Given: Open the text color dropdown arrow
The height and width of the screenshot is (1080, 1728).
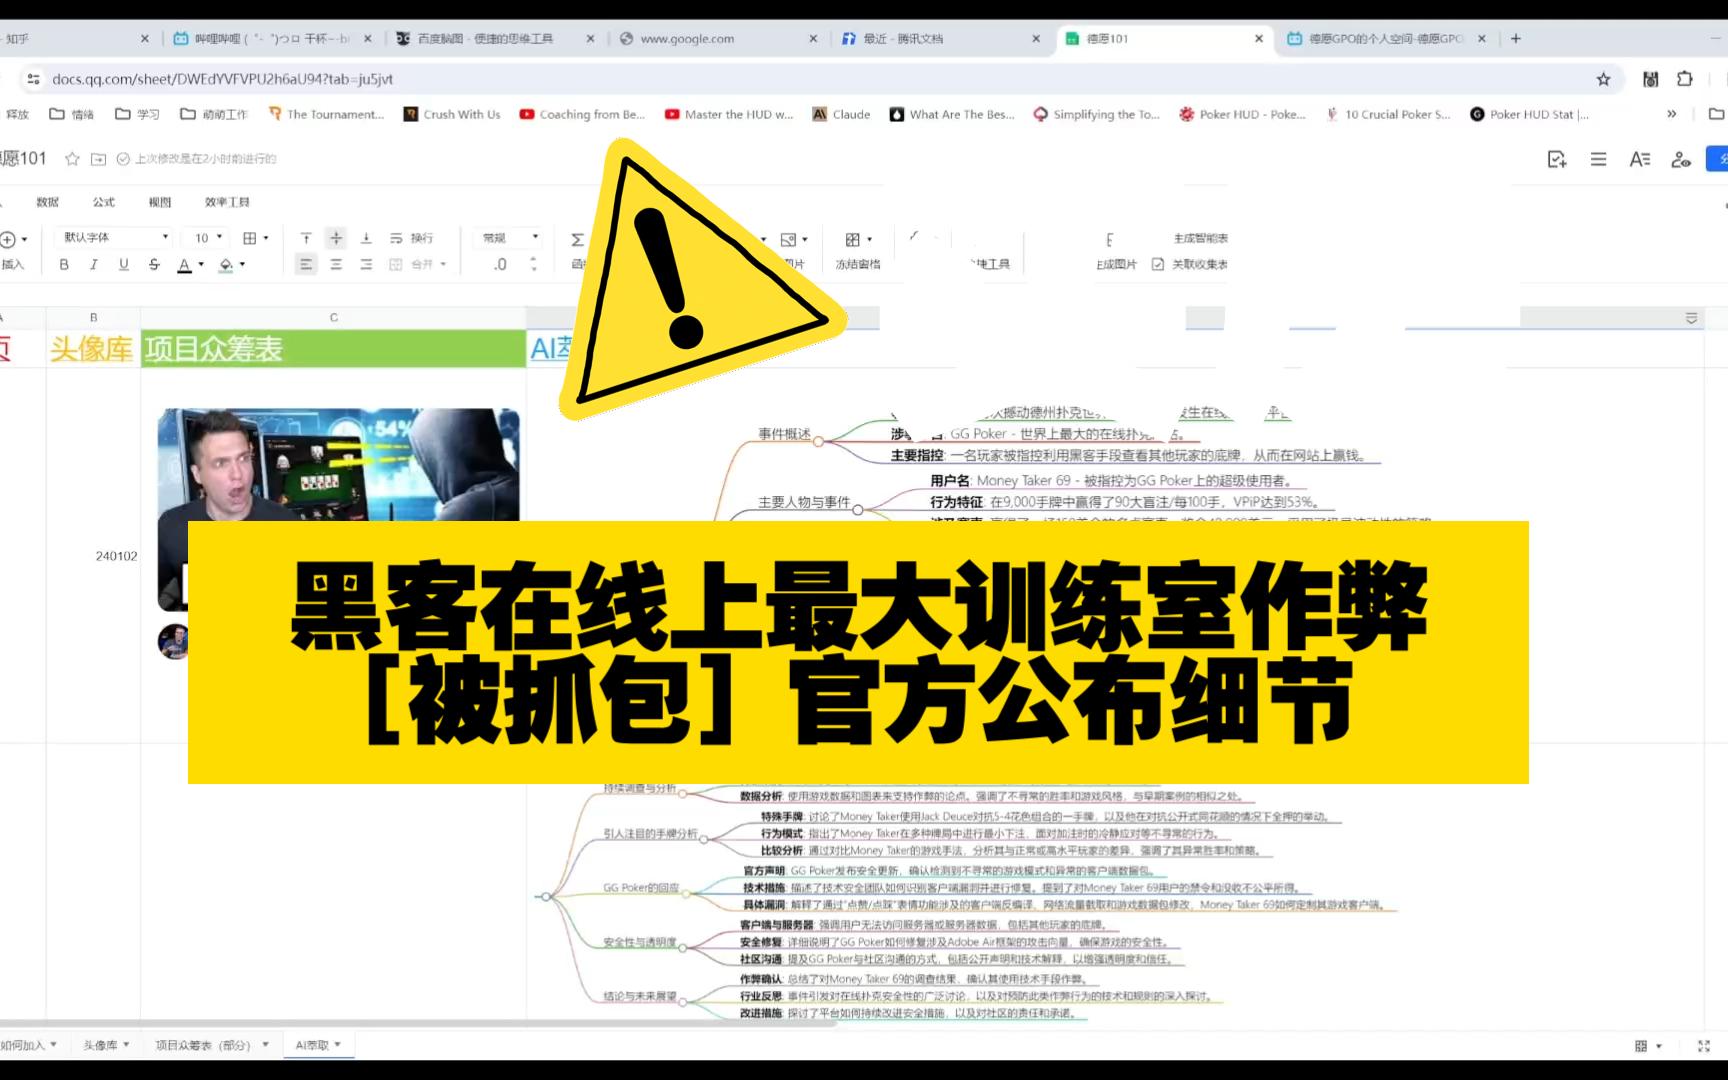Looking at the screenshot, I should (201, 265).
